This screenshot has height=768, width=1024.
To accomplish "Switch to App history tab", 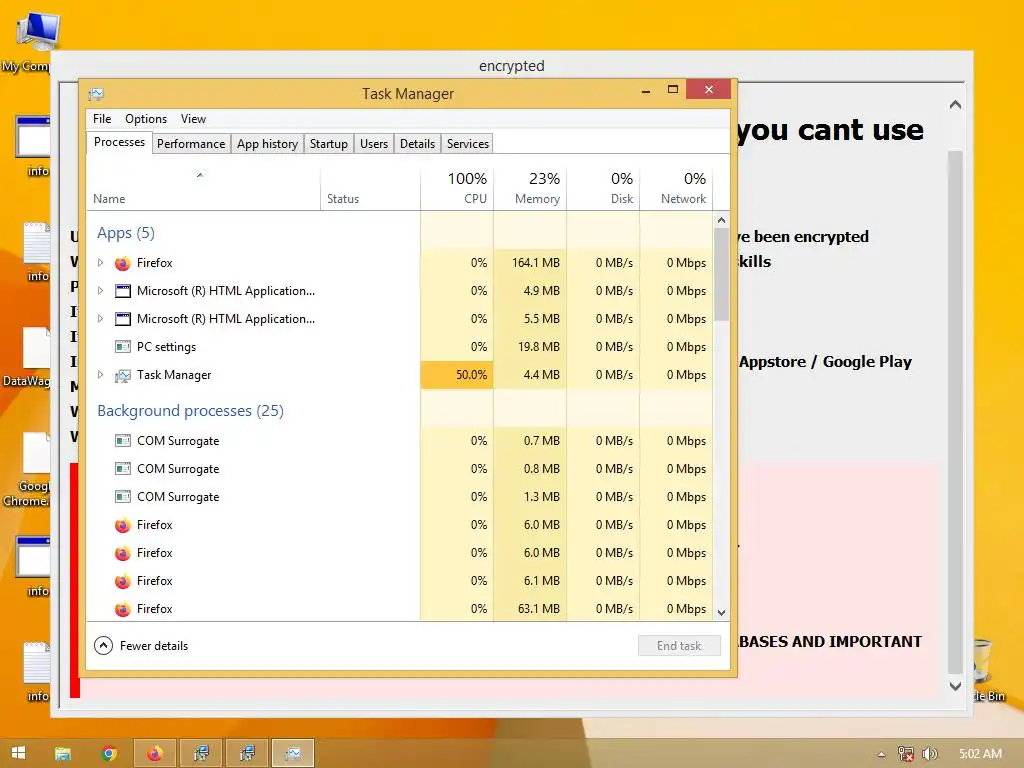I will tap(267, 144).
